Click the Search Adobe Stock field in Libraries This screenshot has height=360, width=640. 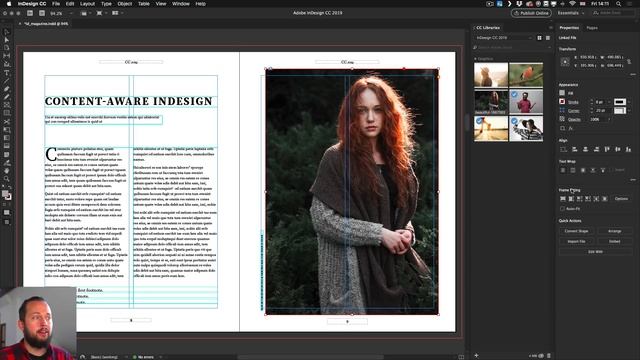(512, 48)
